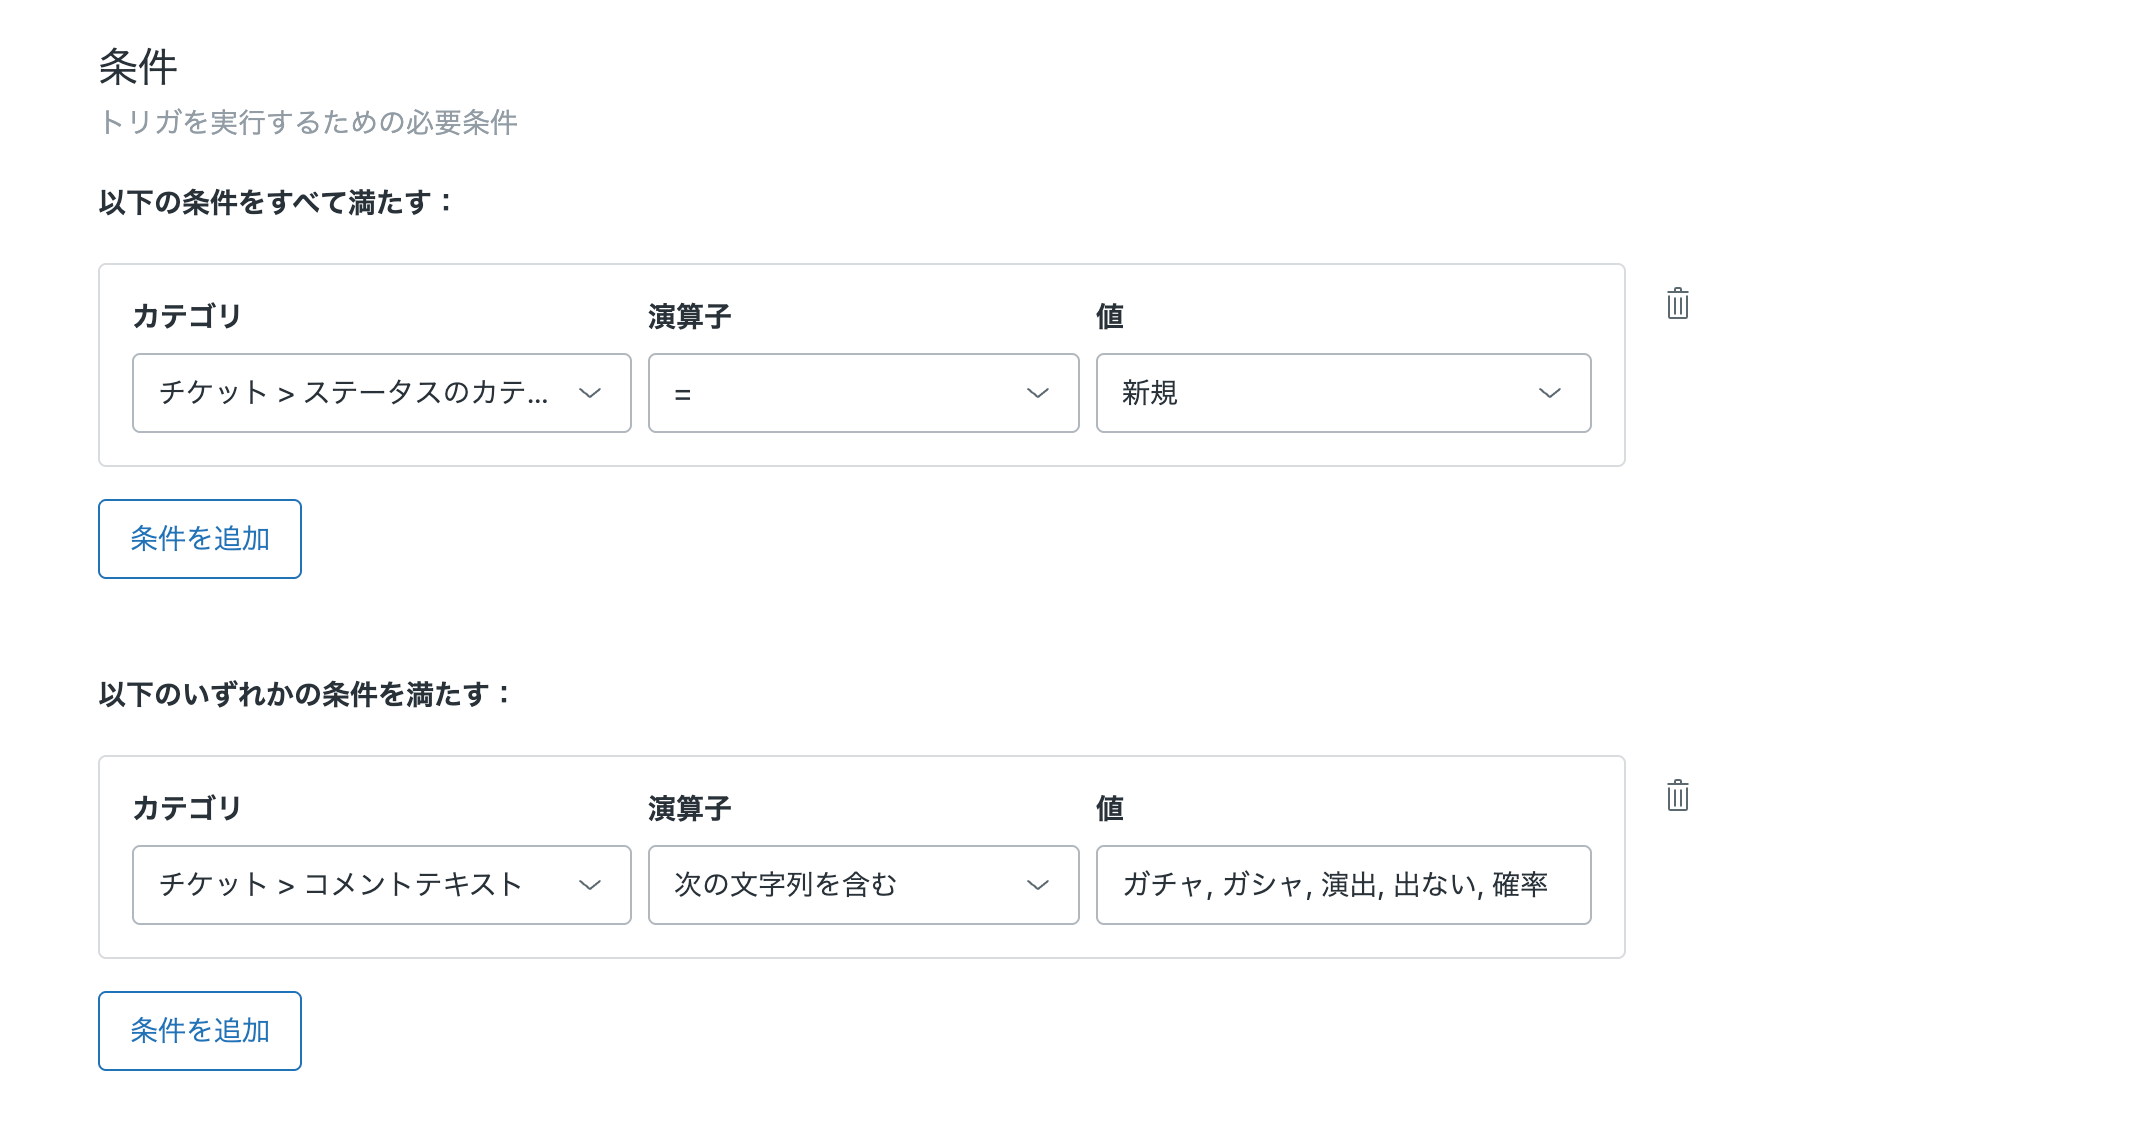
Task: Open the 次の文字列を含む operator dropdown
Action: (x=840, y=885)
